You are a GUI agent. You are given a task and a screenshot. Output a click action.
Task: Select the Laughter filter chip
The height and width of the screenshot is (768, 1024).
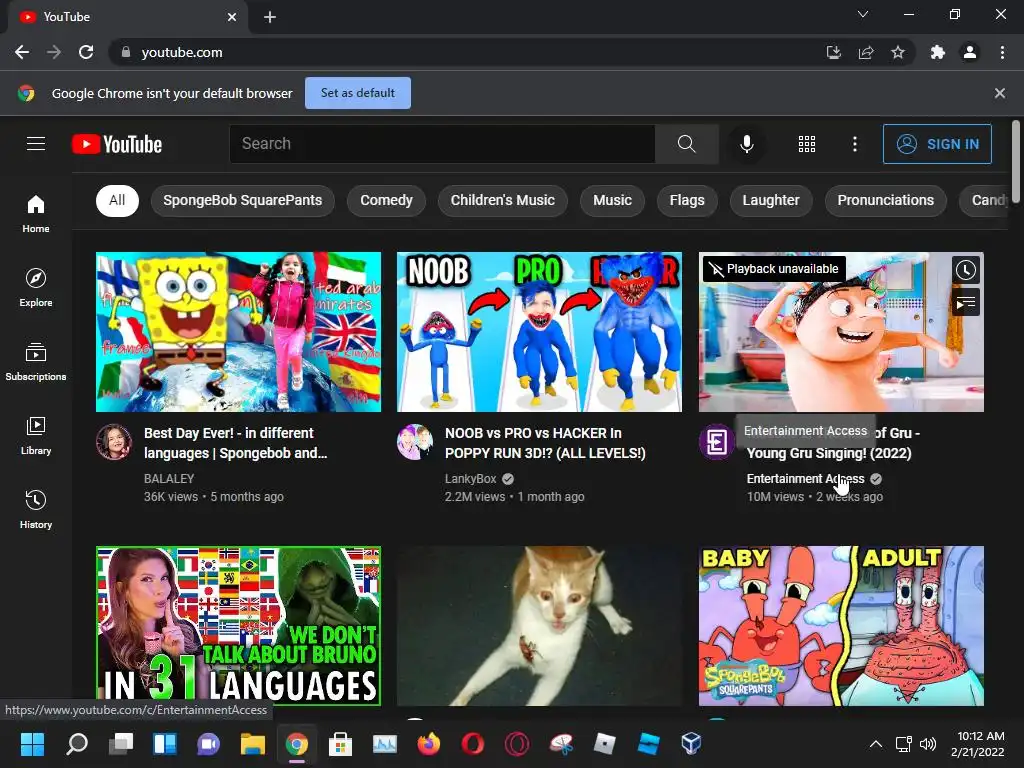pyautogui.click(x=771, y=200)
